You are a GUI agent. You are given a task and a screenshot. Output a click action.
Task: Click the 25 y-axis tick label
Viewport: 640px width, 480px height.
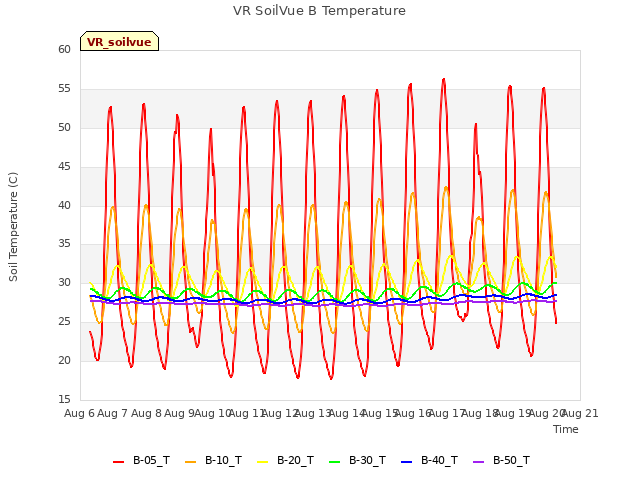(64, 322)
